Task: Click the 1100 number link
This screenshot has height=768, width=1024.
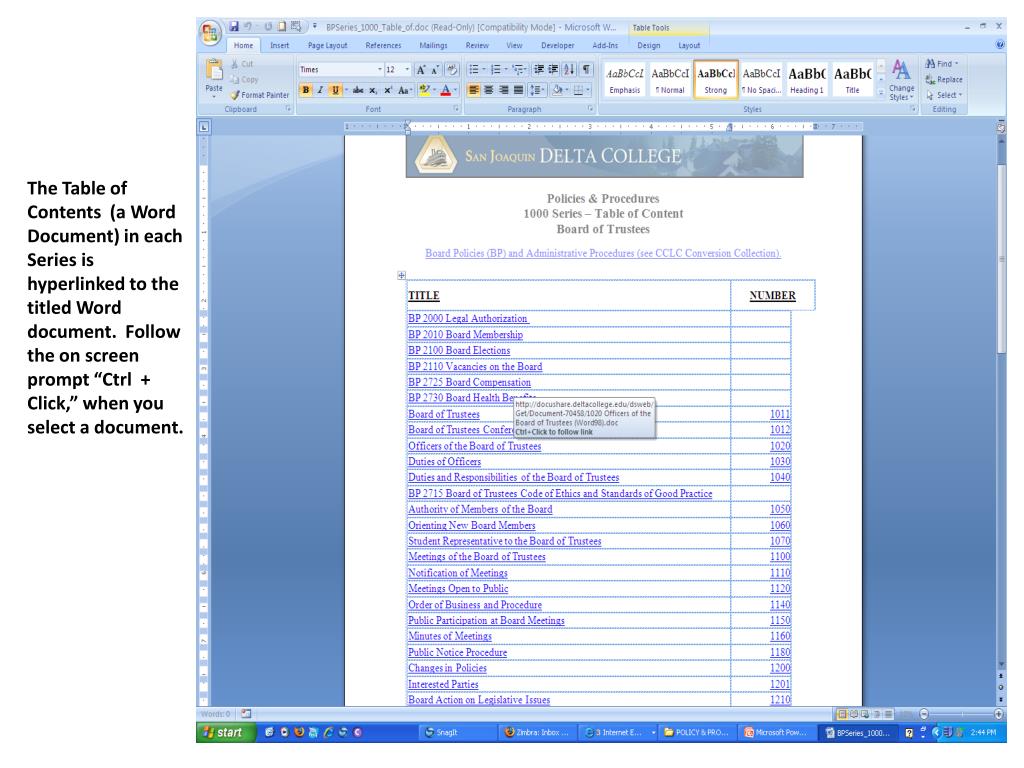Action: click(780, 557)
